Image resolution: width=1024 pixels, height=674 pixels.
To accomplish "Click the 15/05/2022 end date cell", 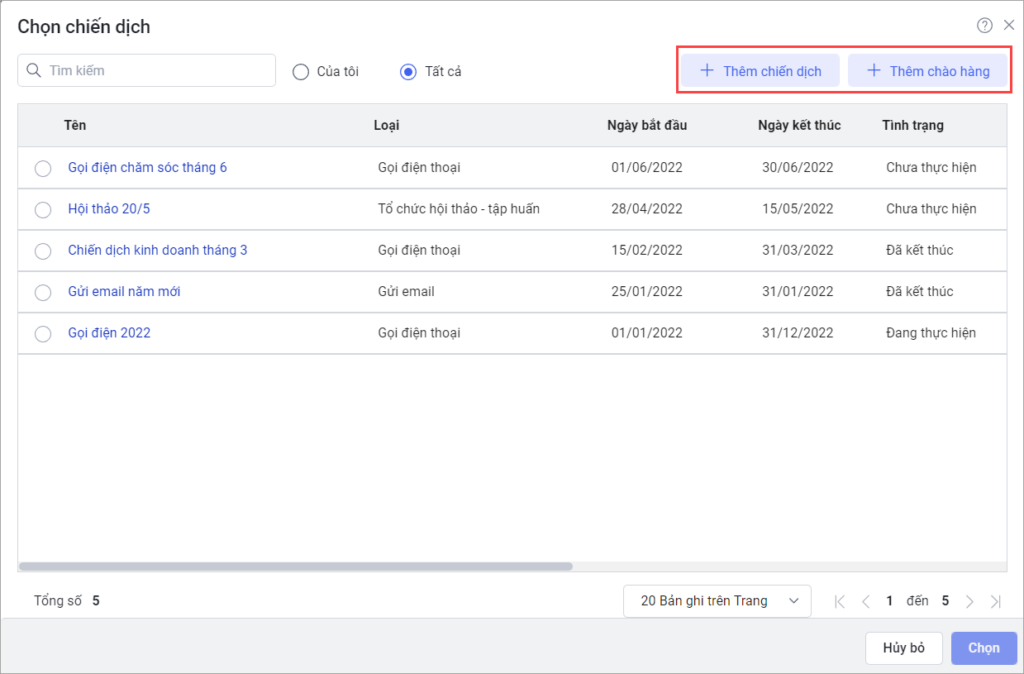I will point(797,209).
